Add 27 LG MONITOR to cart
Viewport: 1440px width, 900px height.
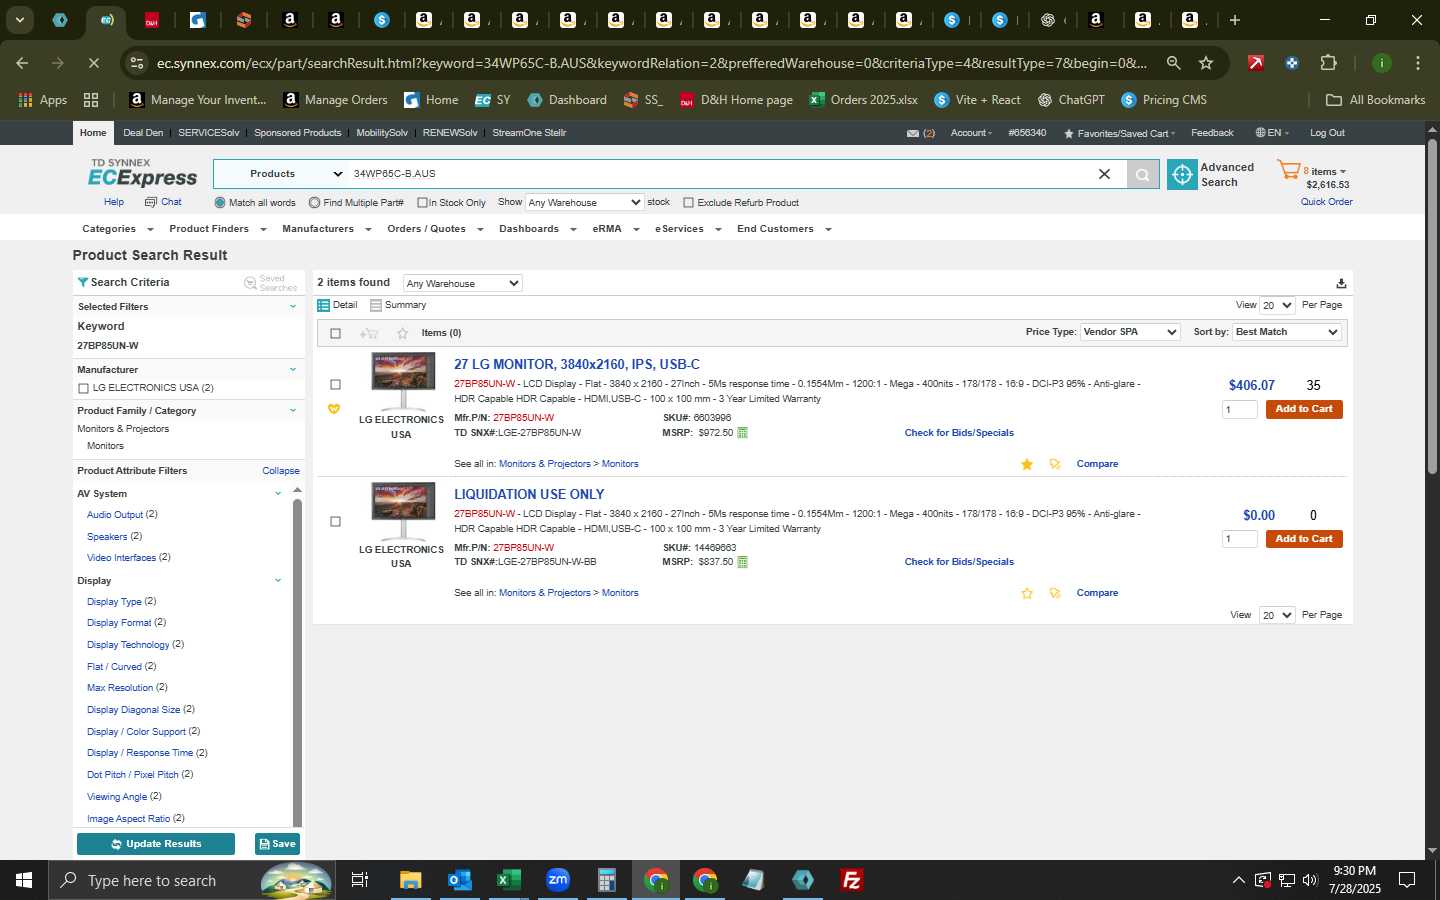pyautogui.click(x=1304, y=409)
